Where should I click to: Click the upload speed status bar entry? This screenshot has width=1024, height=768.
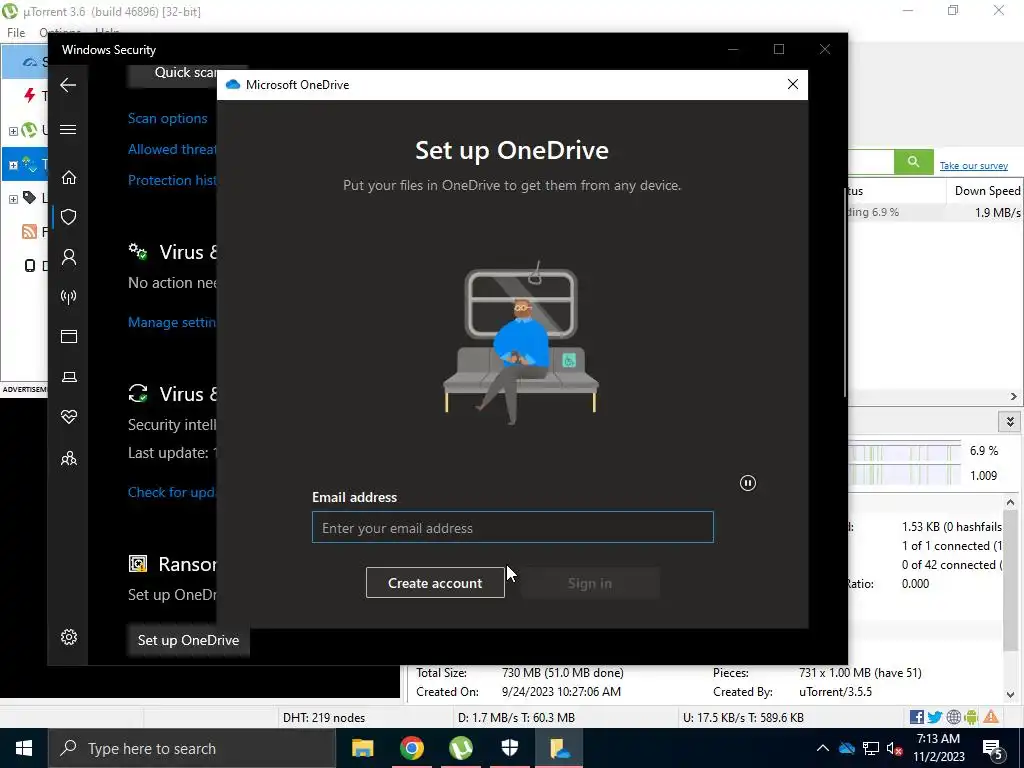tap(743, 718)
